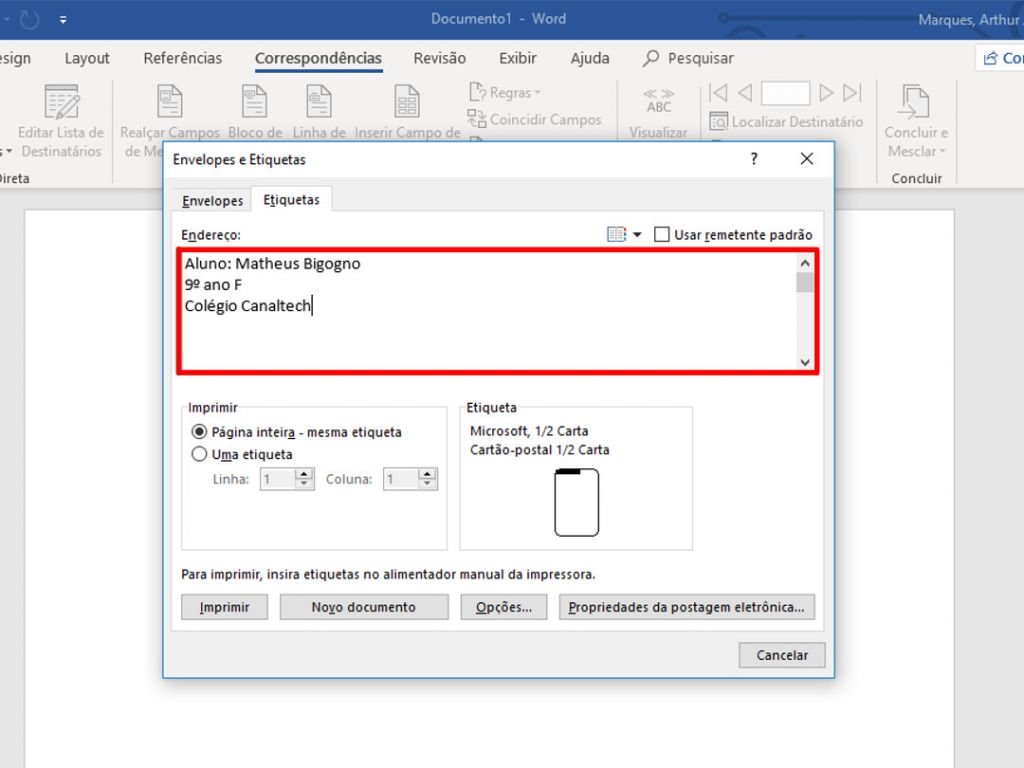1024x768 pixels.
Task: Click Propriedades da postagem eletrônica button
Action: coord(686,607)
